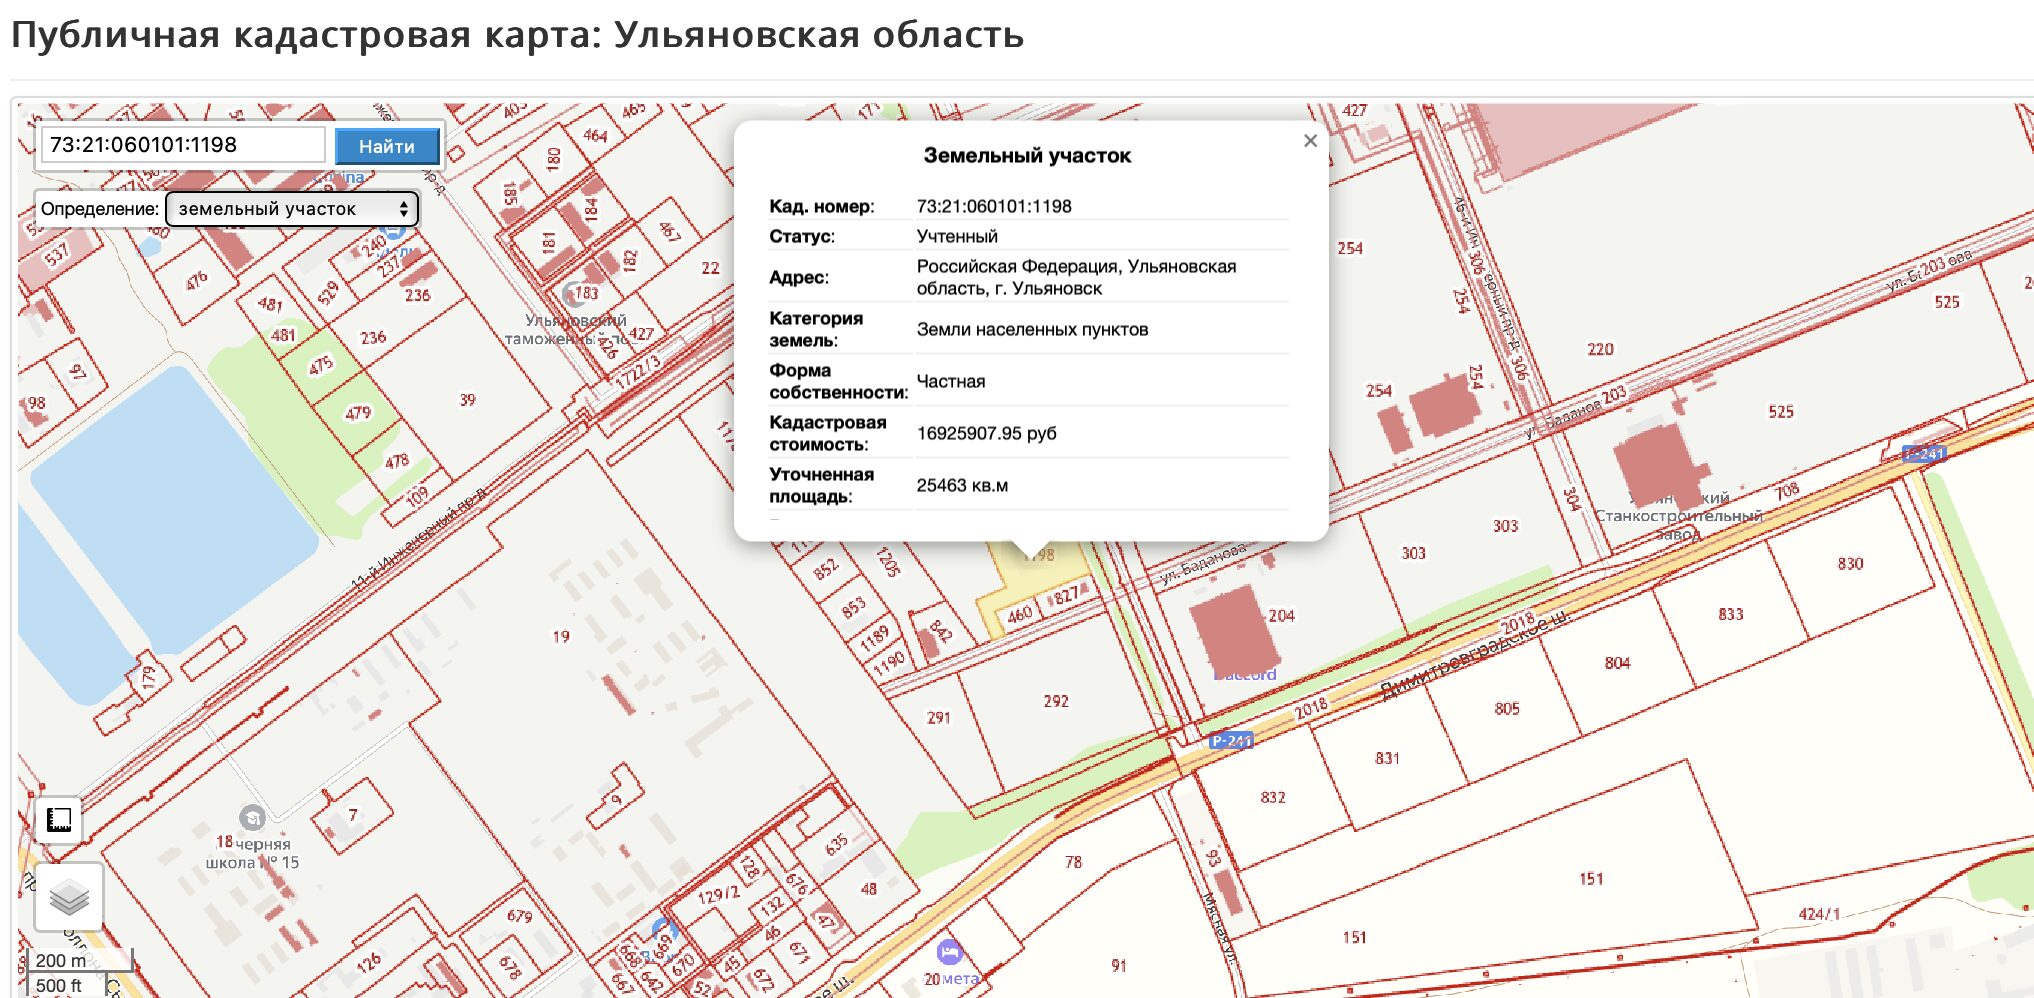Image resolution: width=2034 pixels, height=998 pixels.
Task: Click the P-241 road shield near Accord
Action: [1230, 741]
